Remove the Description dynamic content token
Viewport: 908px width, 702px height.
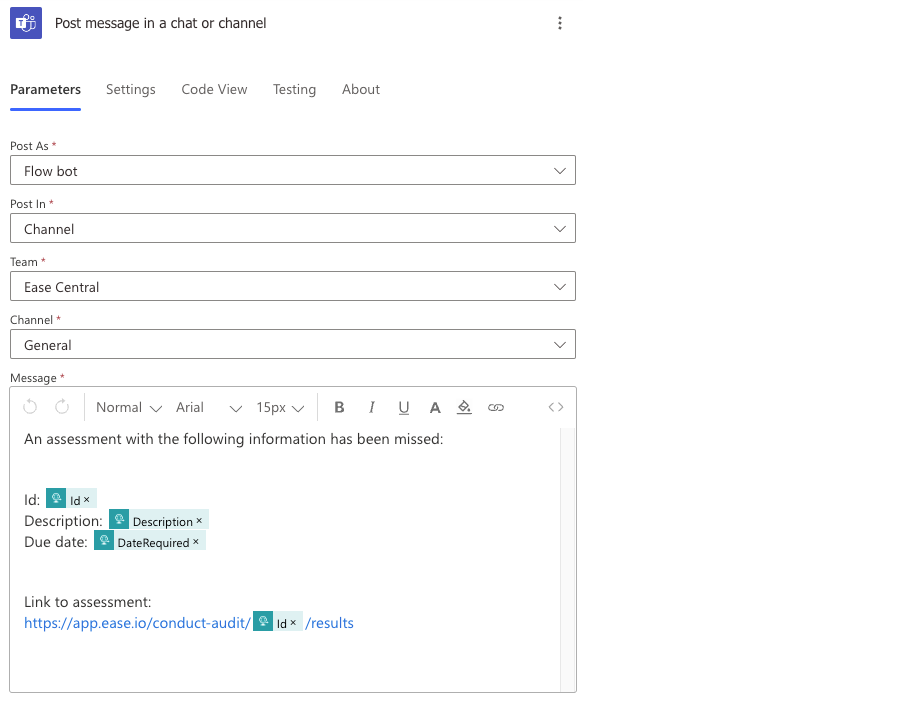point(199,521)
